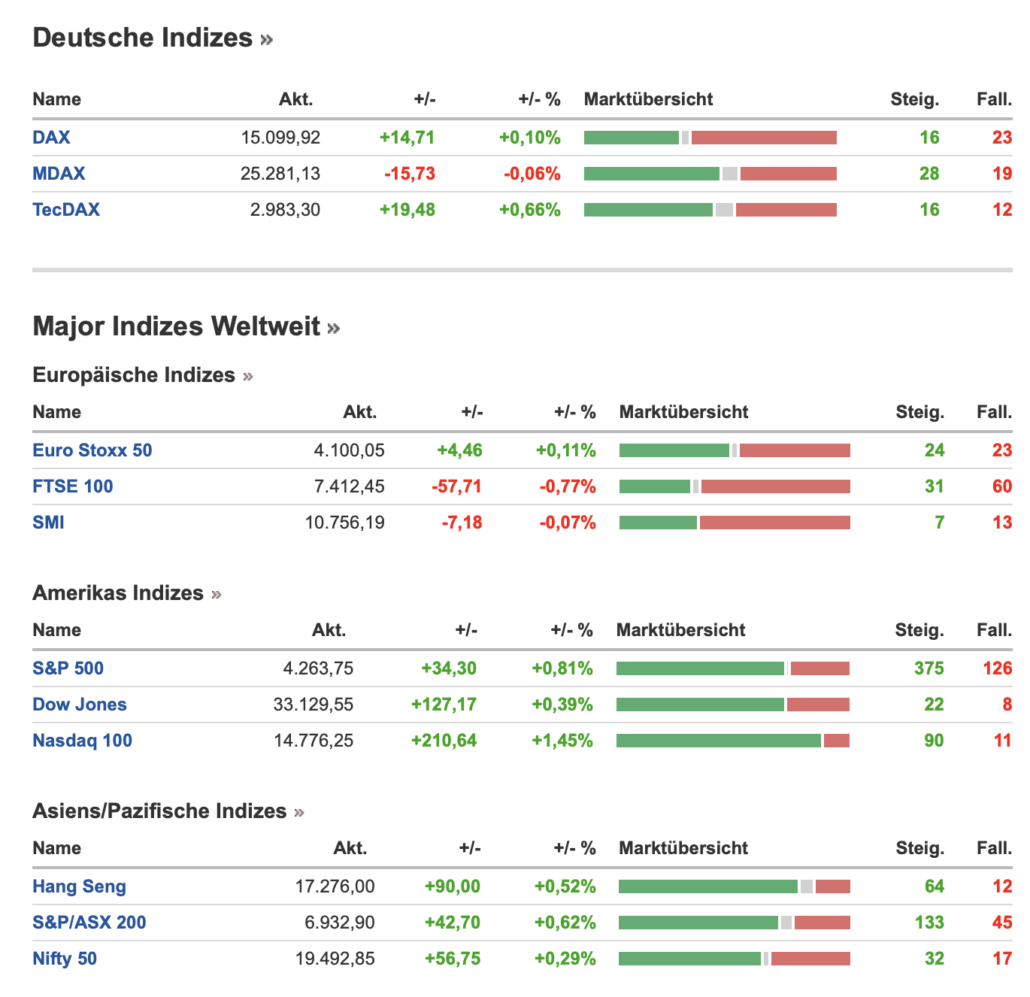Click the TecDAX percent change +0,66%
The height and width of the screenshot is (997, 1030).
529,210
